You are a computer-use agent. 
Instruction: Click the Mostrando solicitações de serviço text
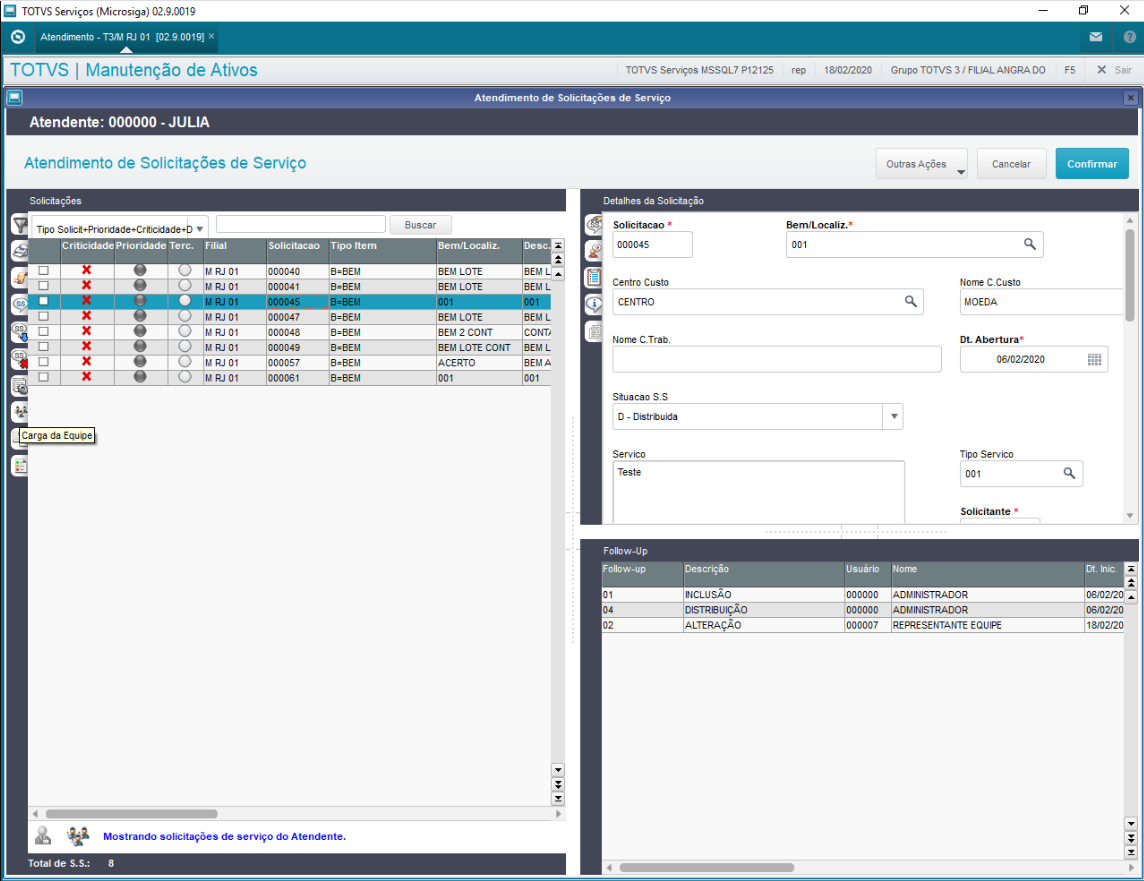[x=224, y=837]
